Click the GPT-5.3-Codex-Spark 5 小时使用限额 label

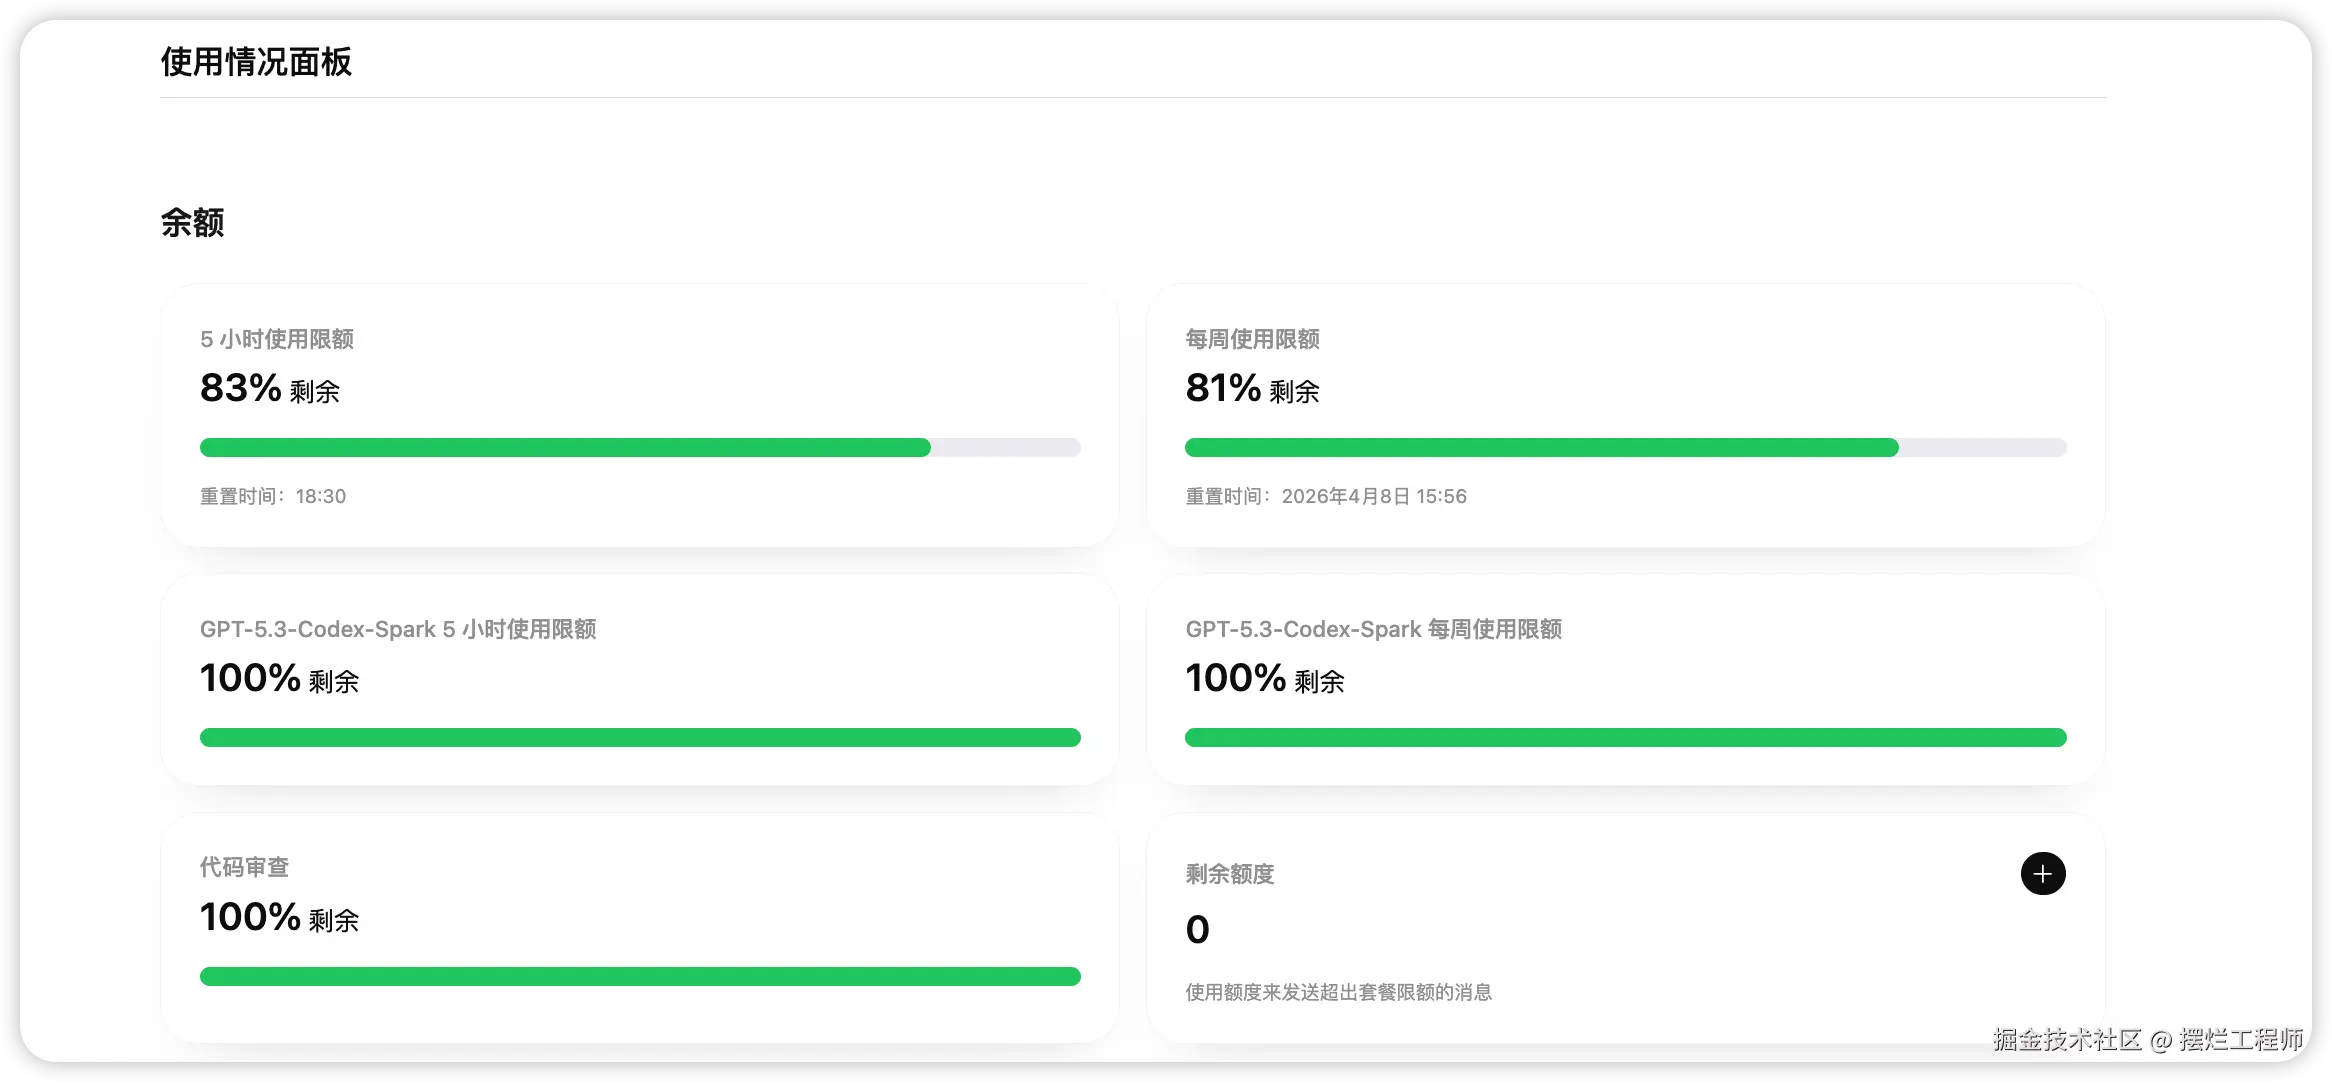click(x=398, y=629)
